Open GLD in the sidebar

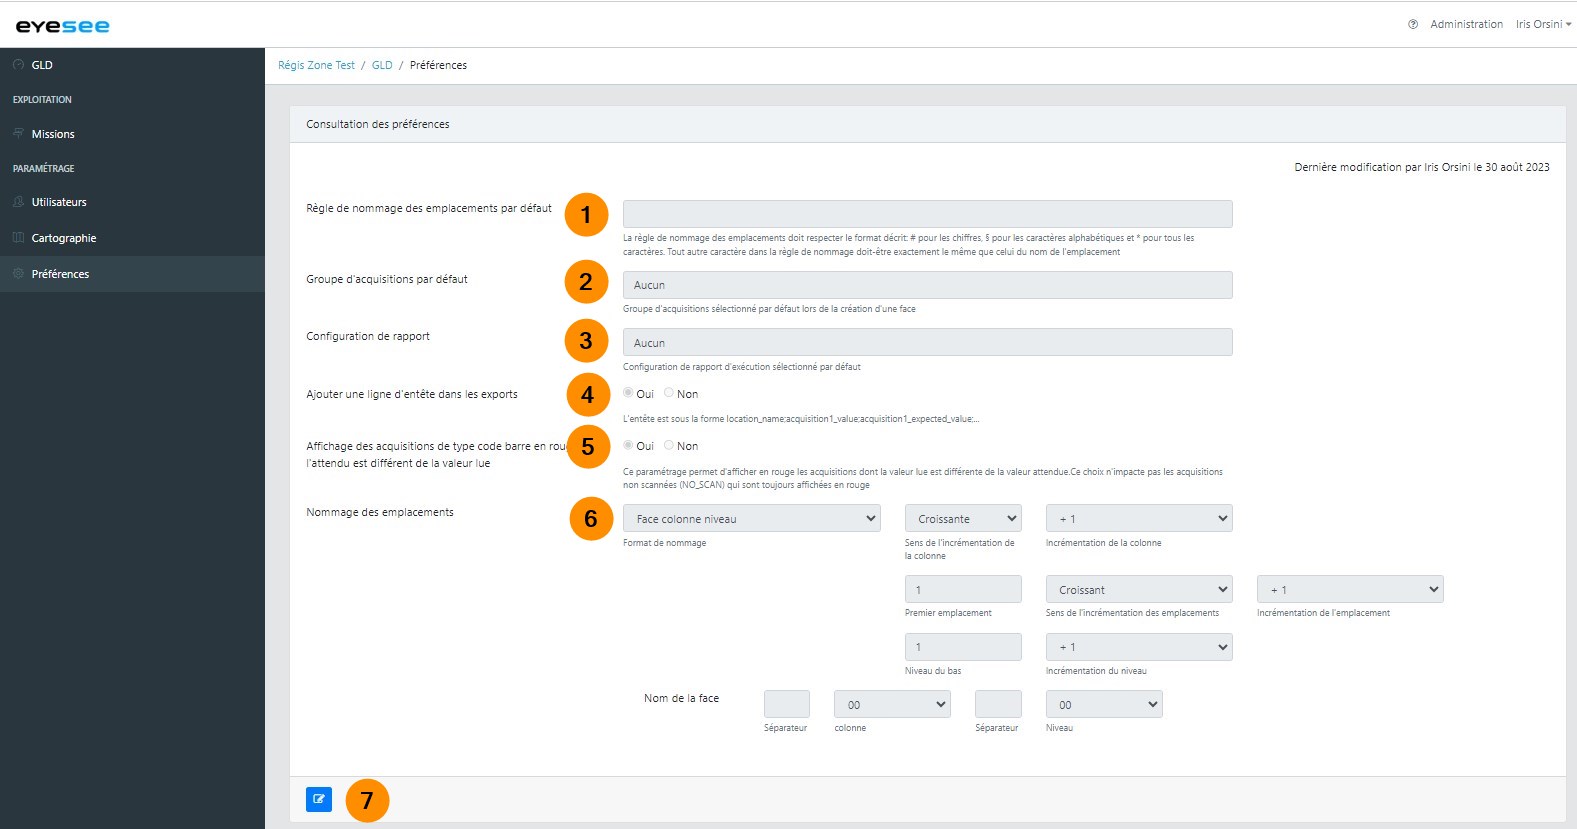(132, 65)
